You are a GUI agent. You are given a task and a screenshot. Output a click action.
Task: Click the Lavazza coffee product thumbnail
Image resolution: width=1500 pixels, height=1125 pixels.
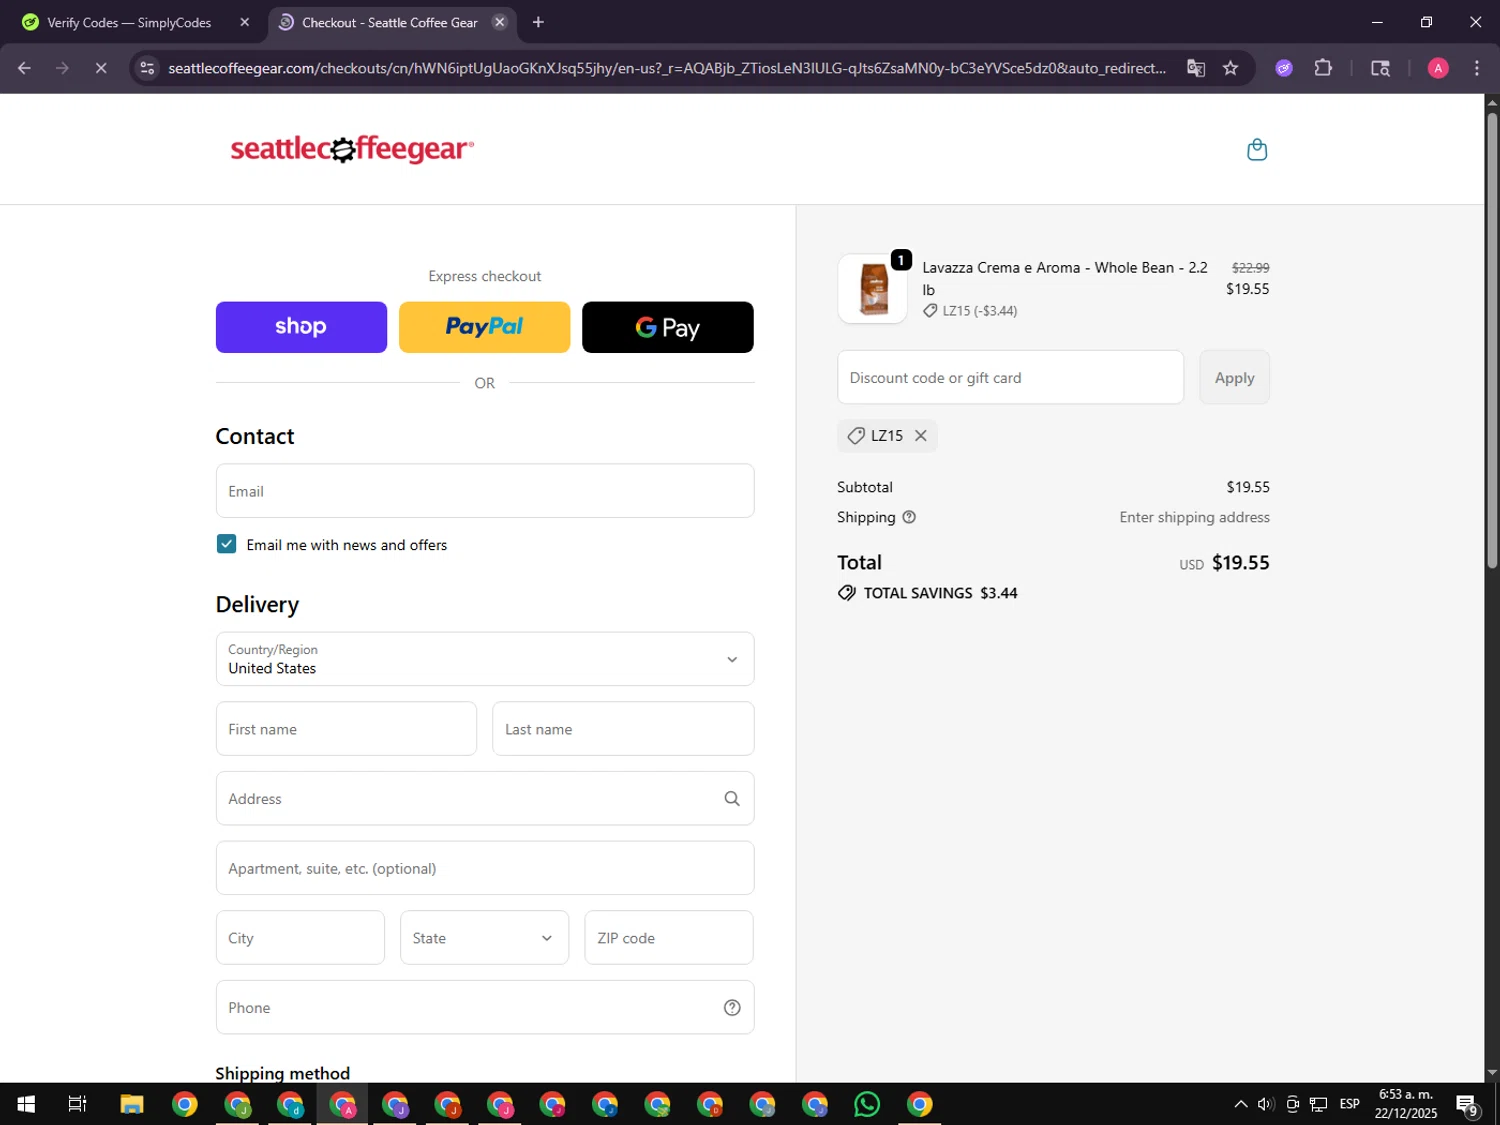pyautogui.click(x=873, y=289)
